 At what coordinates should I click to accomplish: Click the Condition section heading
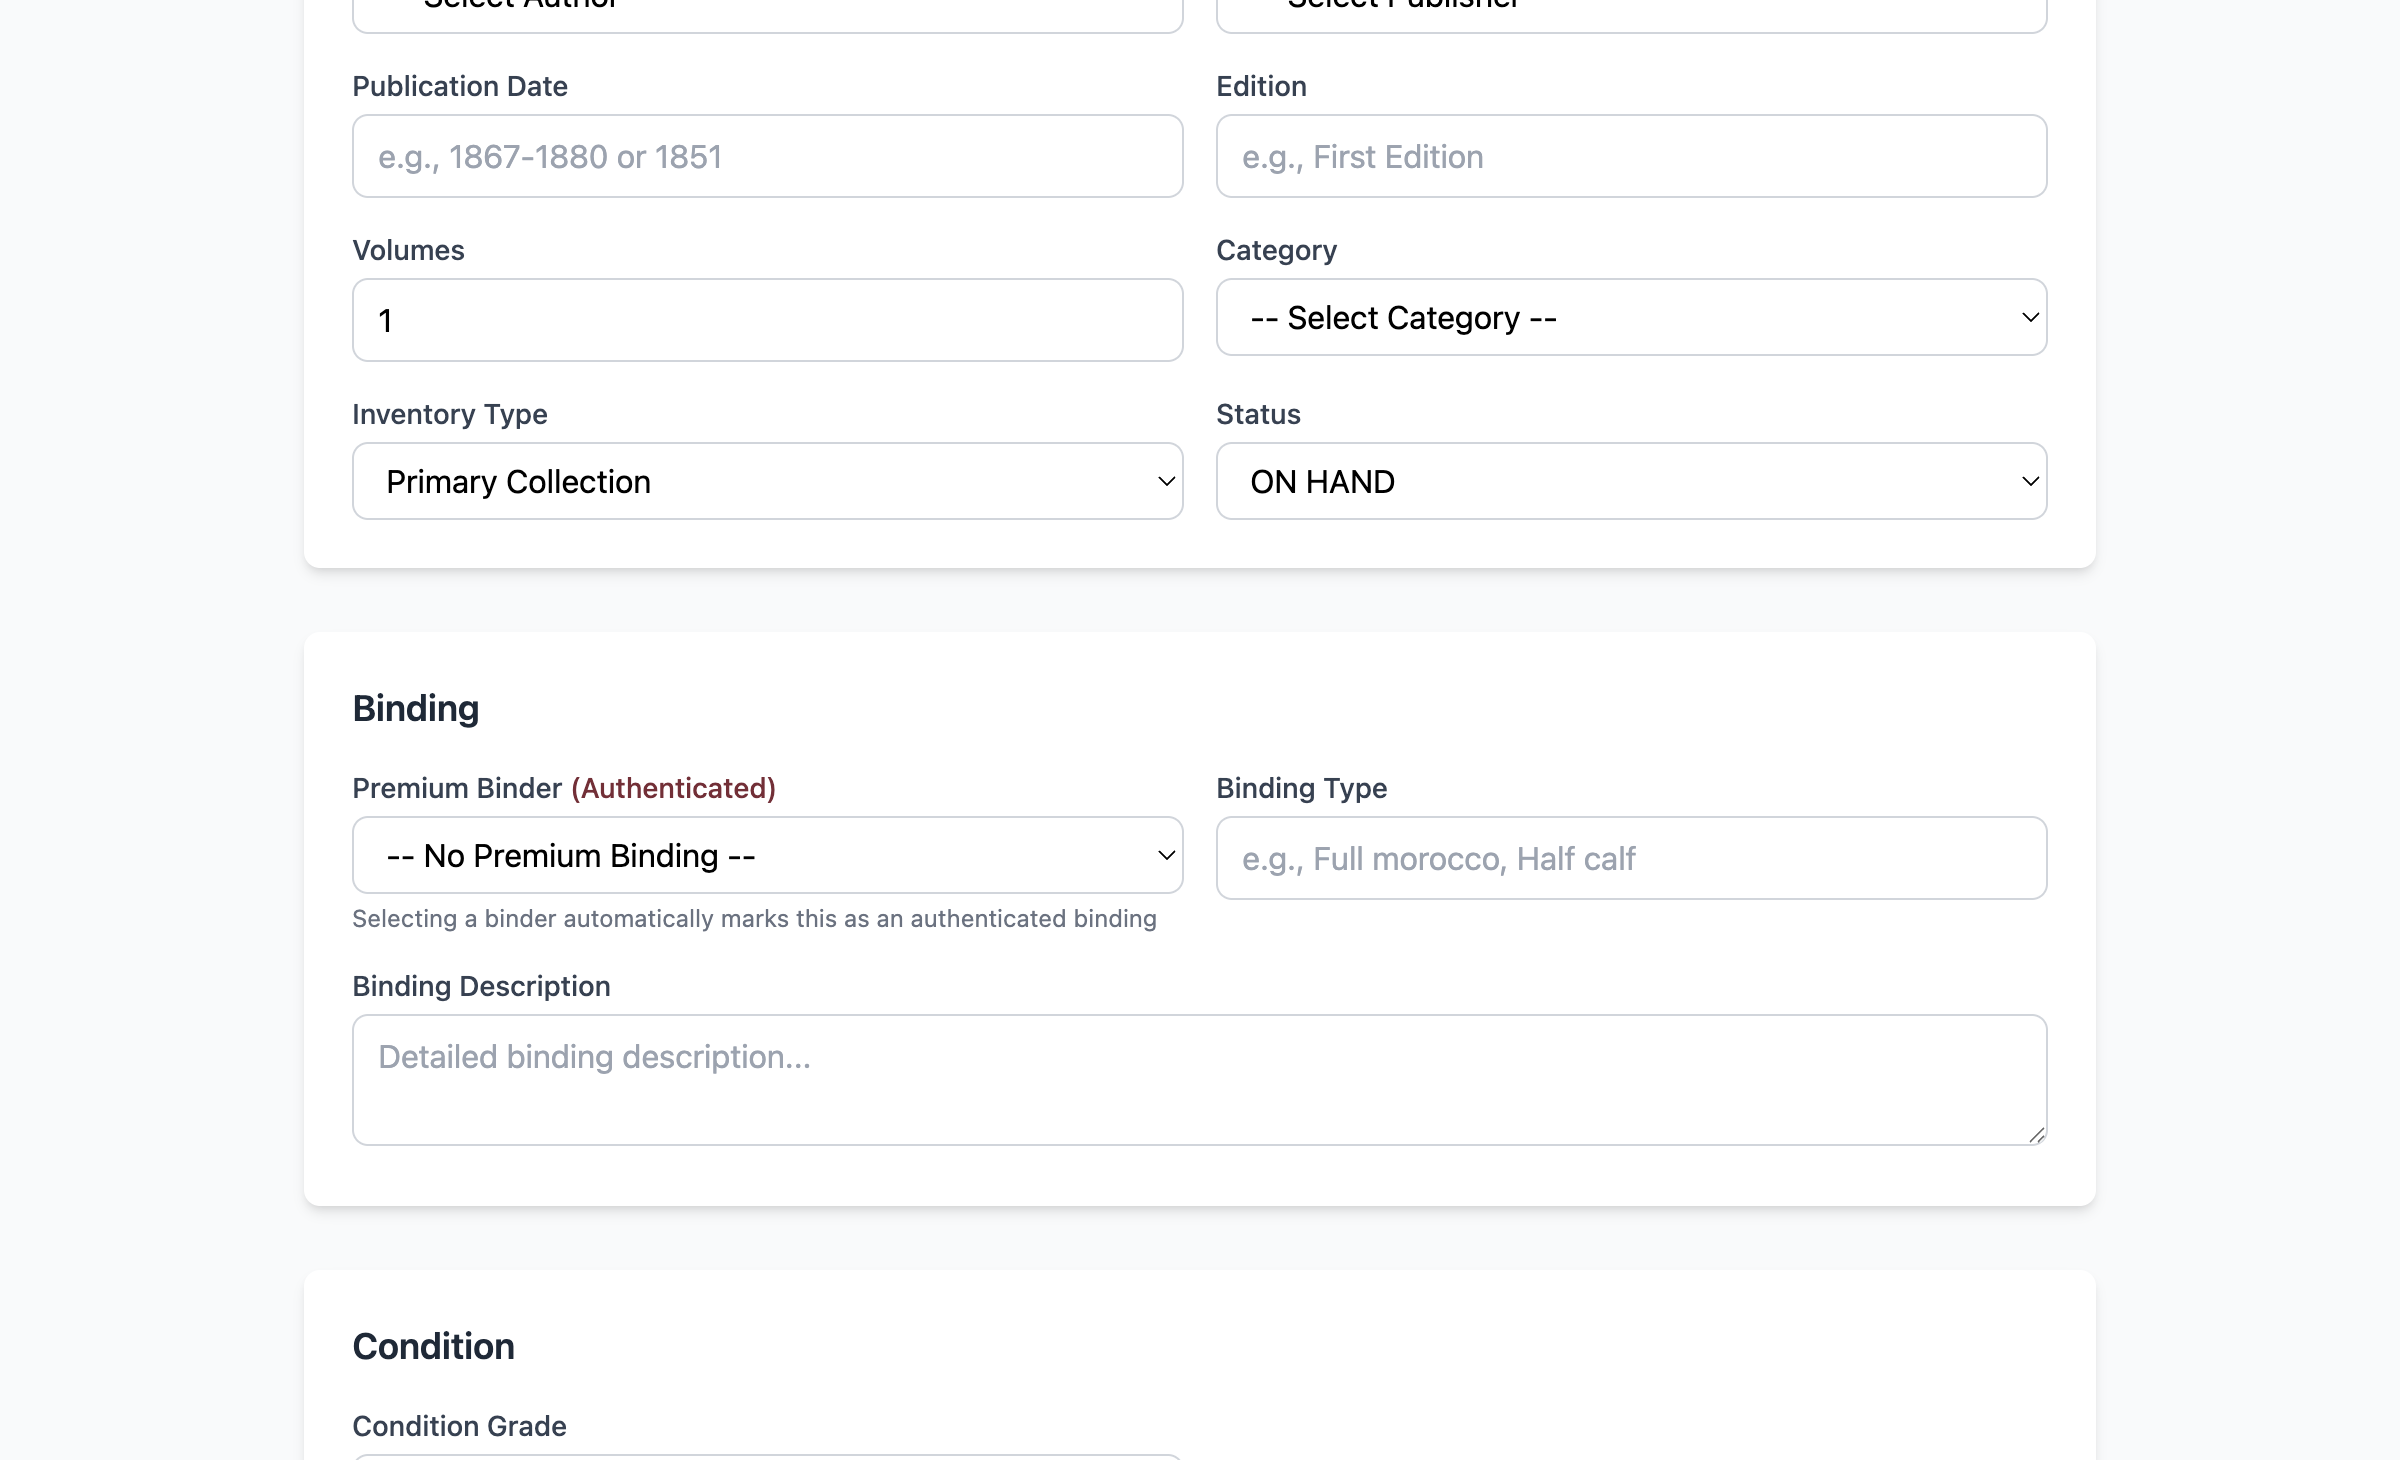pyautogui.click(x=433, y=1347)
